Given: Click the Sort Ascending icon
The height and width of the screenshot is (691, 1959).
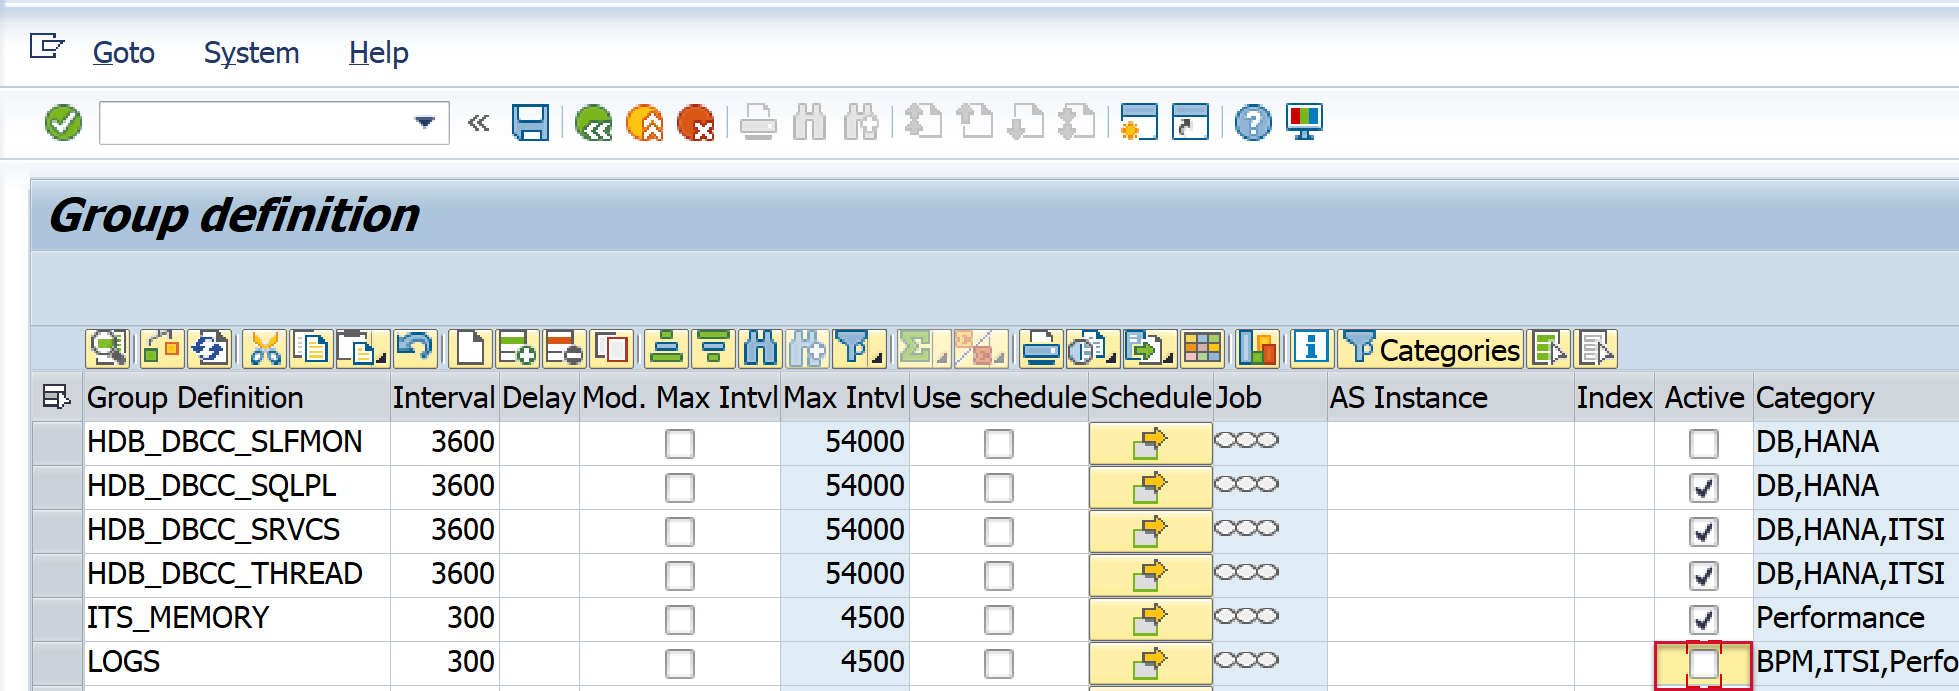Looking at the screenshot, I should (x=666, y=349).
